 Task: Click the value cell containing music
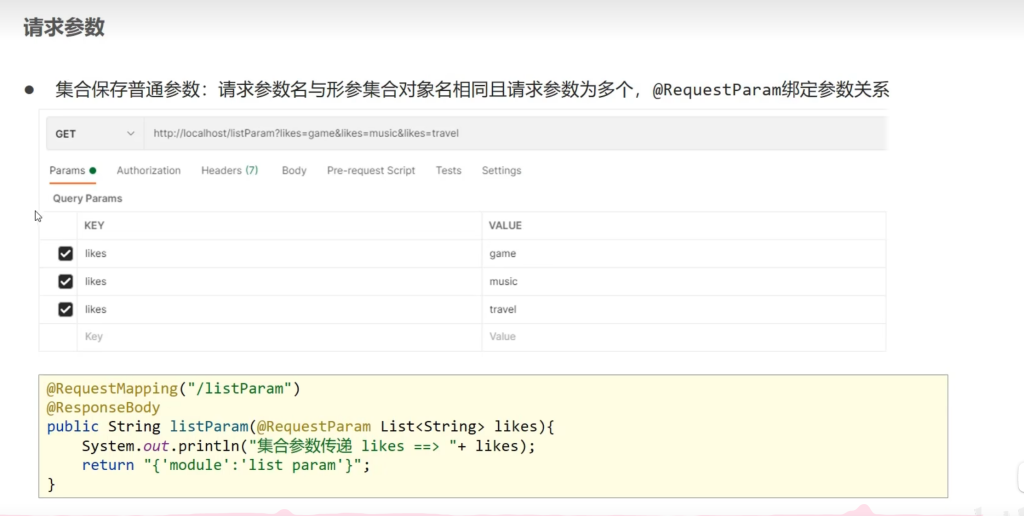[x=503, y=282]
